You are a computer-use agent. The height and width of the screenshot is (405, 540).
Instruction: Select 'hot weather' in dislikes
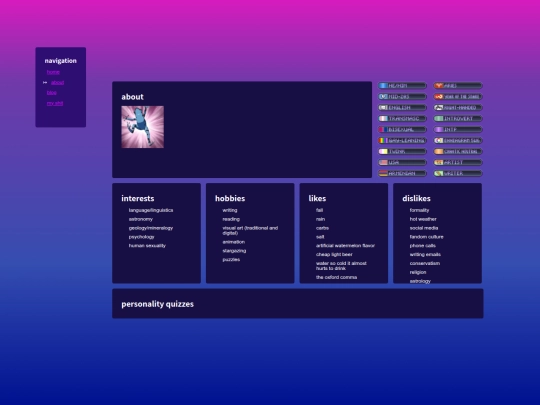click(423, 219)
